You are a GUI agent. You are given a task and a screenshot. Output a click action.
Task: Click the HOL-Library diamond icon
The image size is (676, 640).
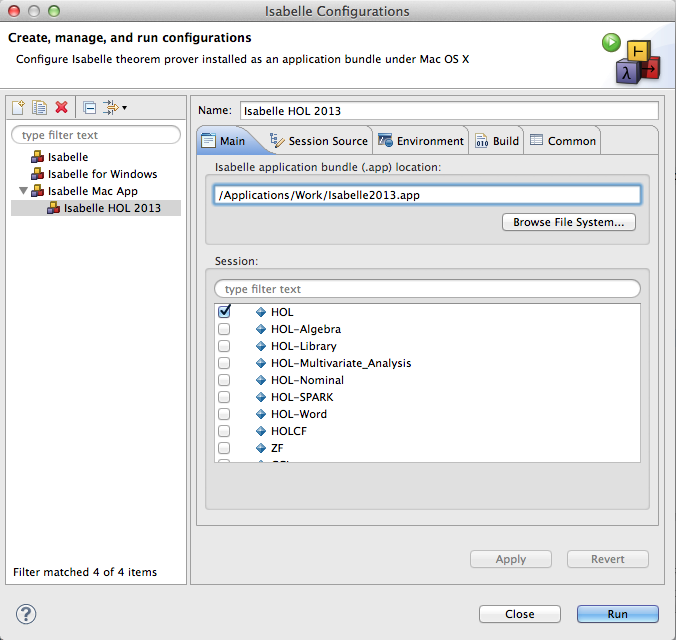(x=261, y=346)
